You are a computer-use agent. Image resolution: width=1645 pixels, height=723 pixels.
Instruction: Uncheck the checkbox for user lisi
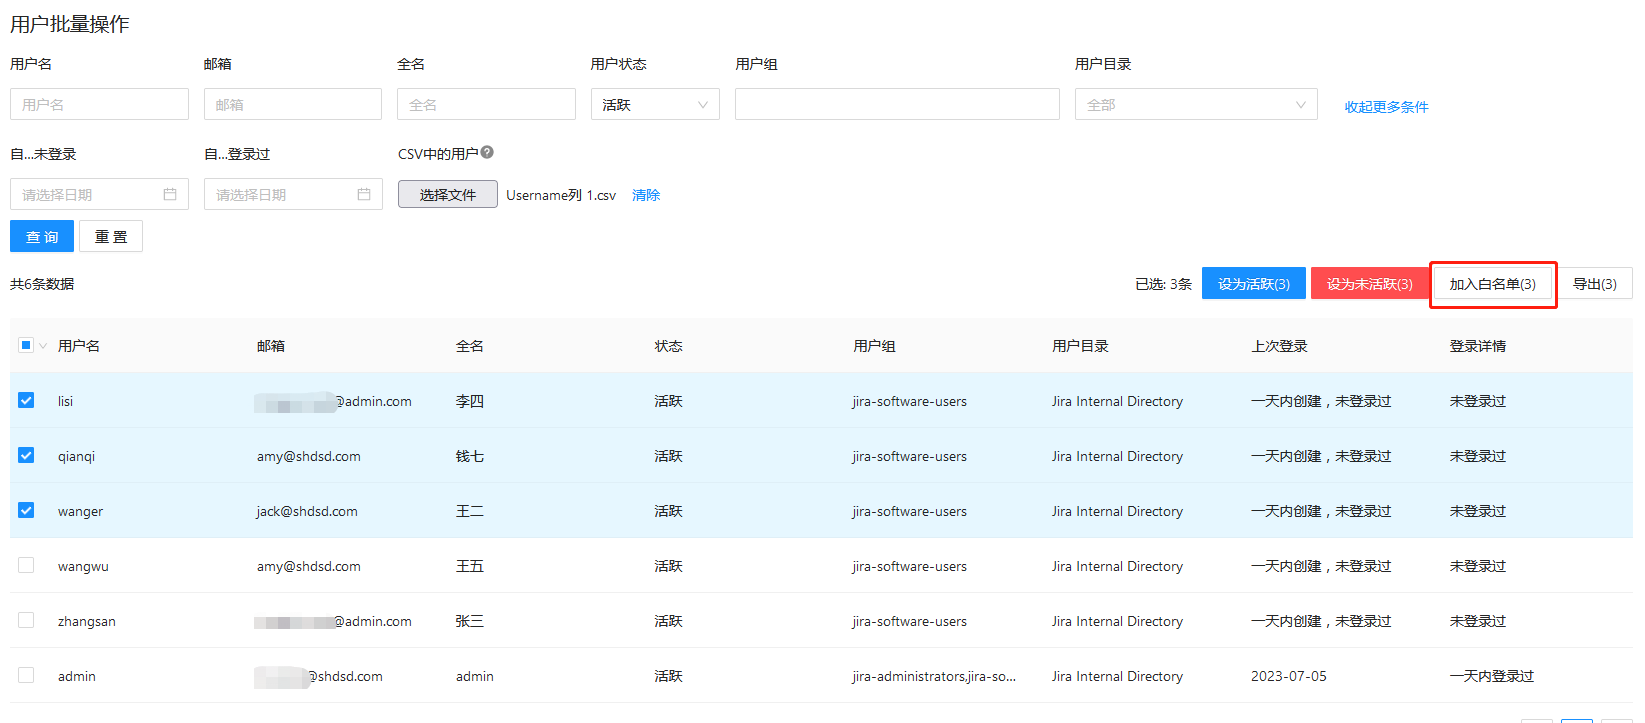pos(26,400)
